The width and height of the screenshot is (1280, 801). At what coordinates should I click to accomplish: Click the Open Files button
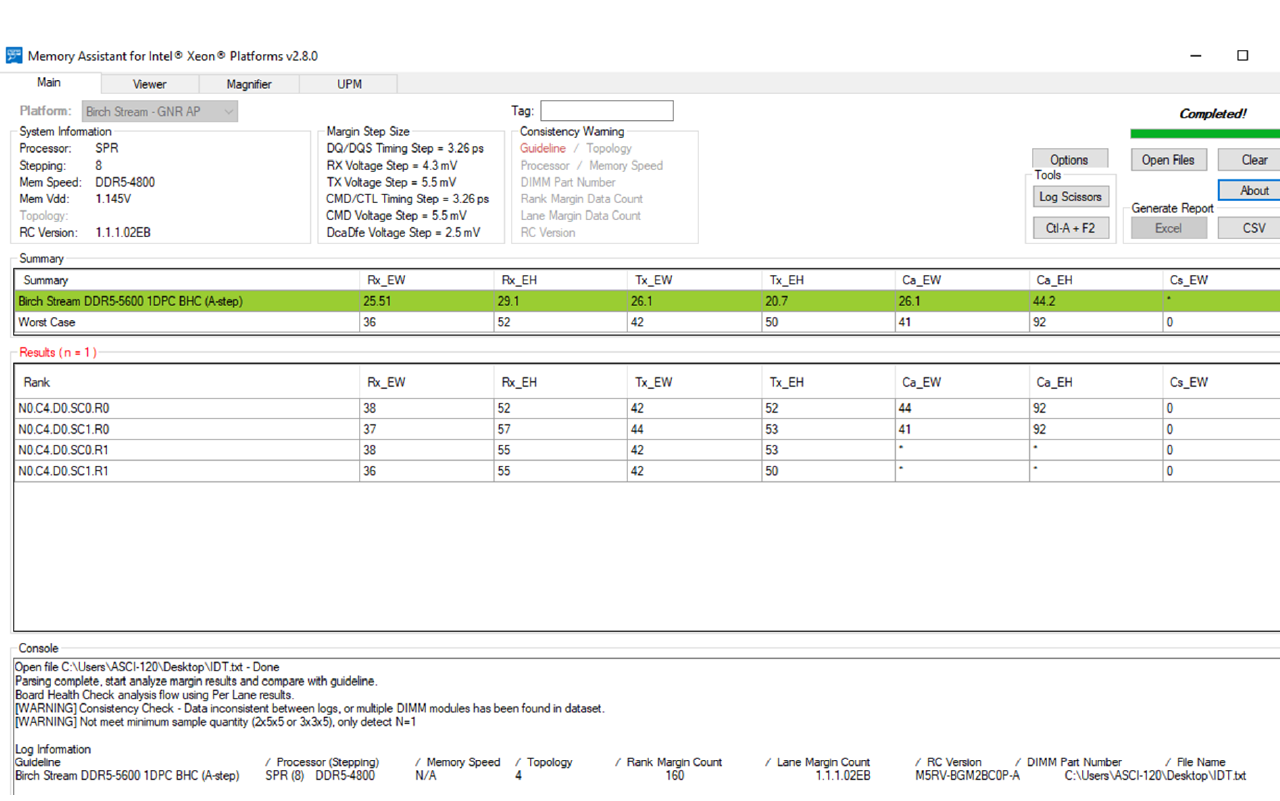tap(1168, 159)
